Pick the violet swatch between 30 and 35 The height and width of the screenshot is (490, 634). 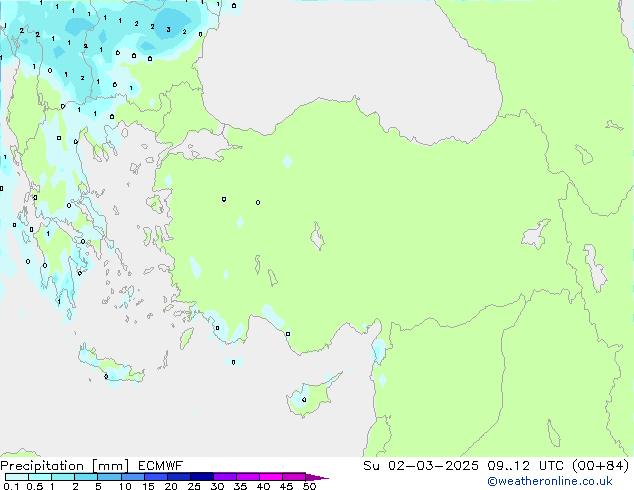(225, 477)
